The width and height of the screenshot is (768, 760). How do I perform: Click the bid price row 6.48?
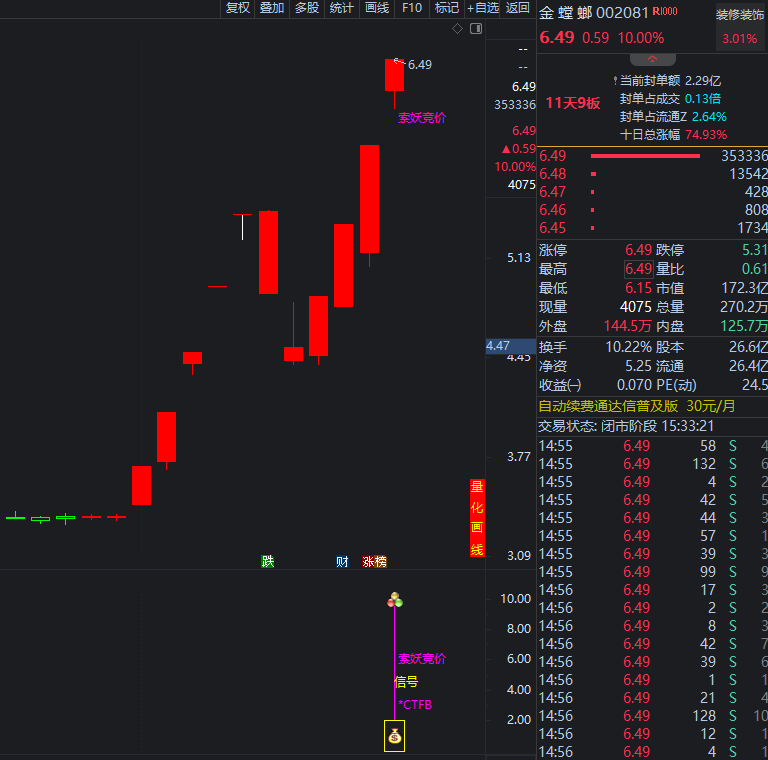652,174
